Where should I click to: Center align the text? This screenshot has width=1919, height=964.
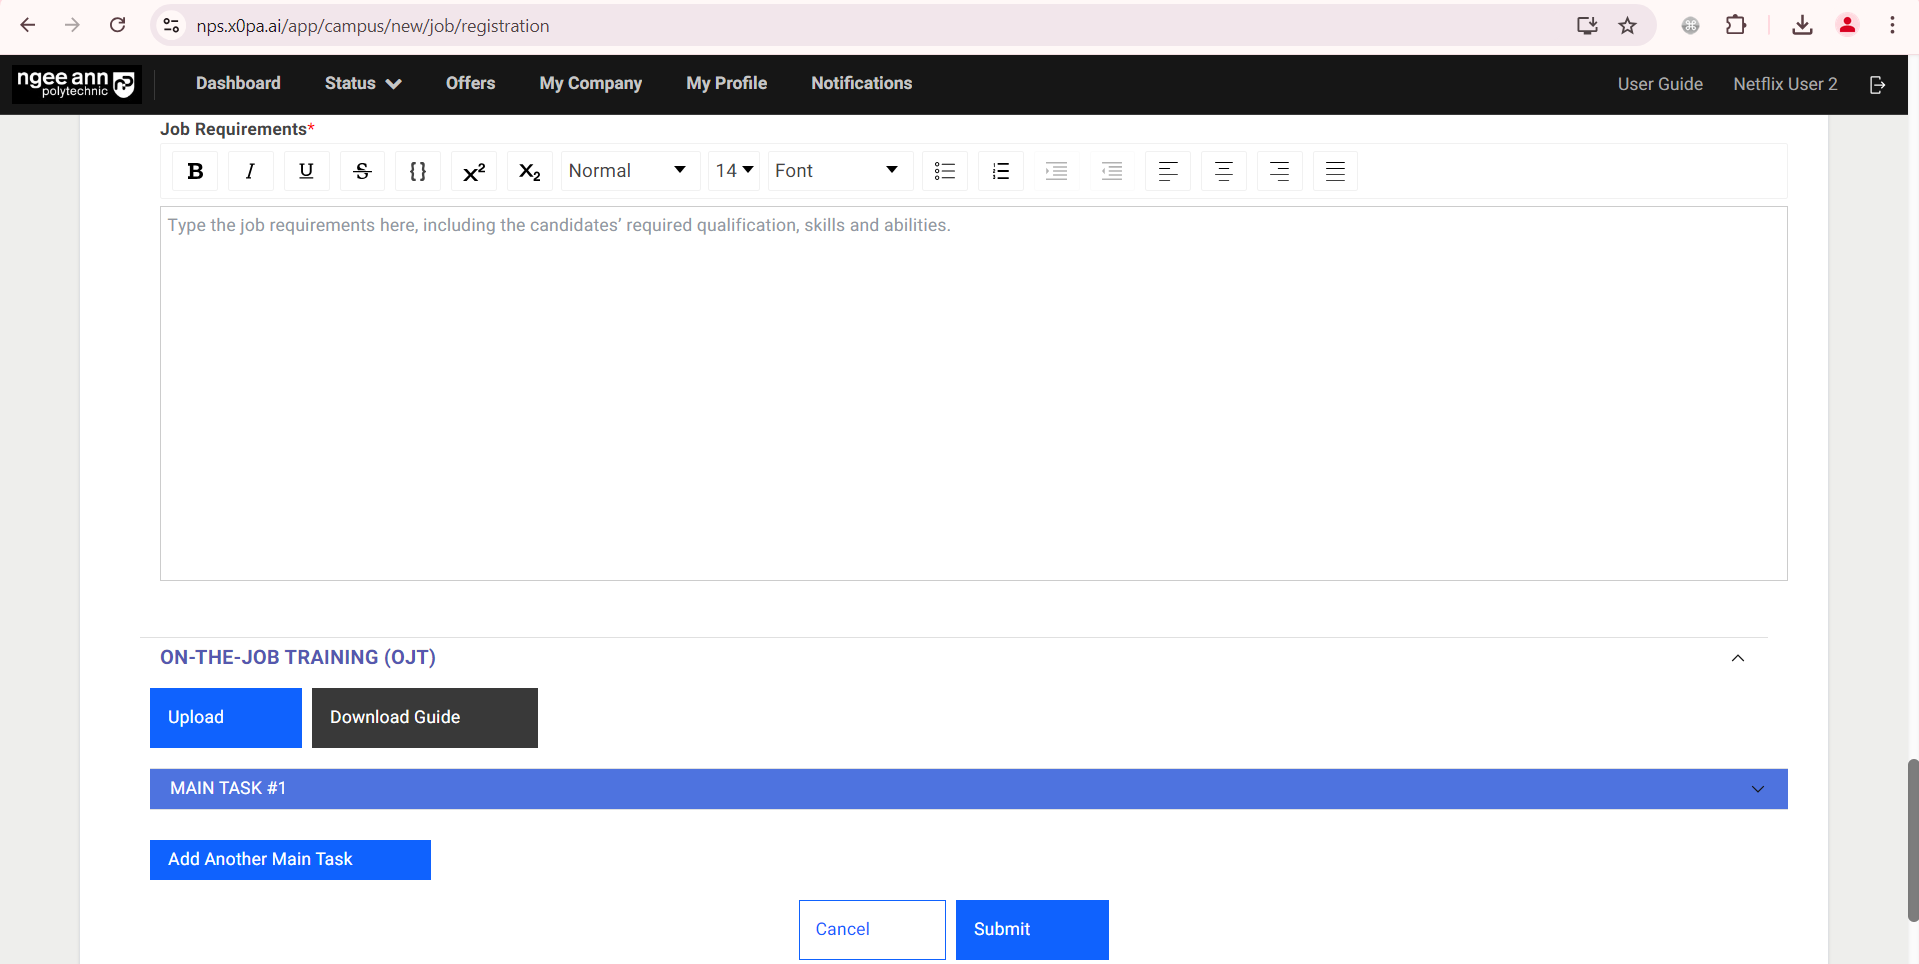click(1223, 171)
